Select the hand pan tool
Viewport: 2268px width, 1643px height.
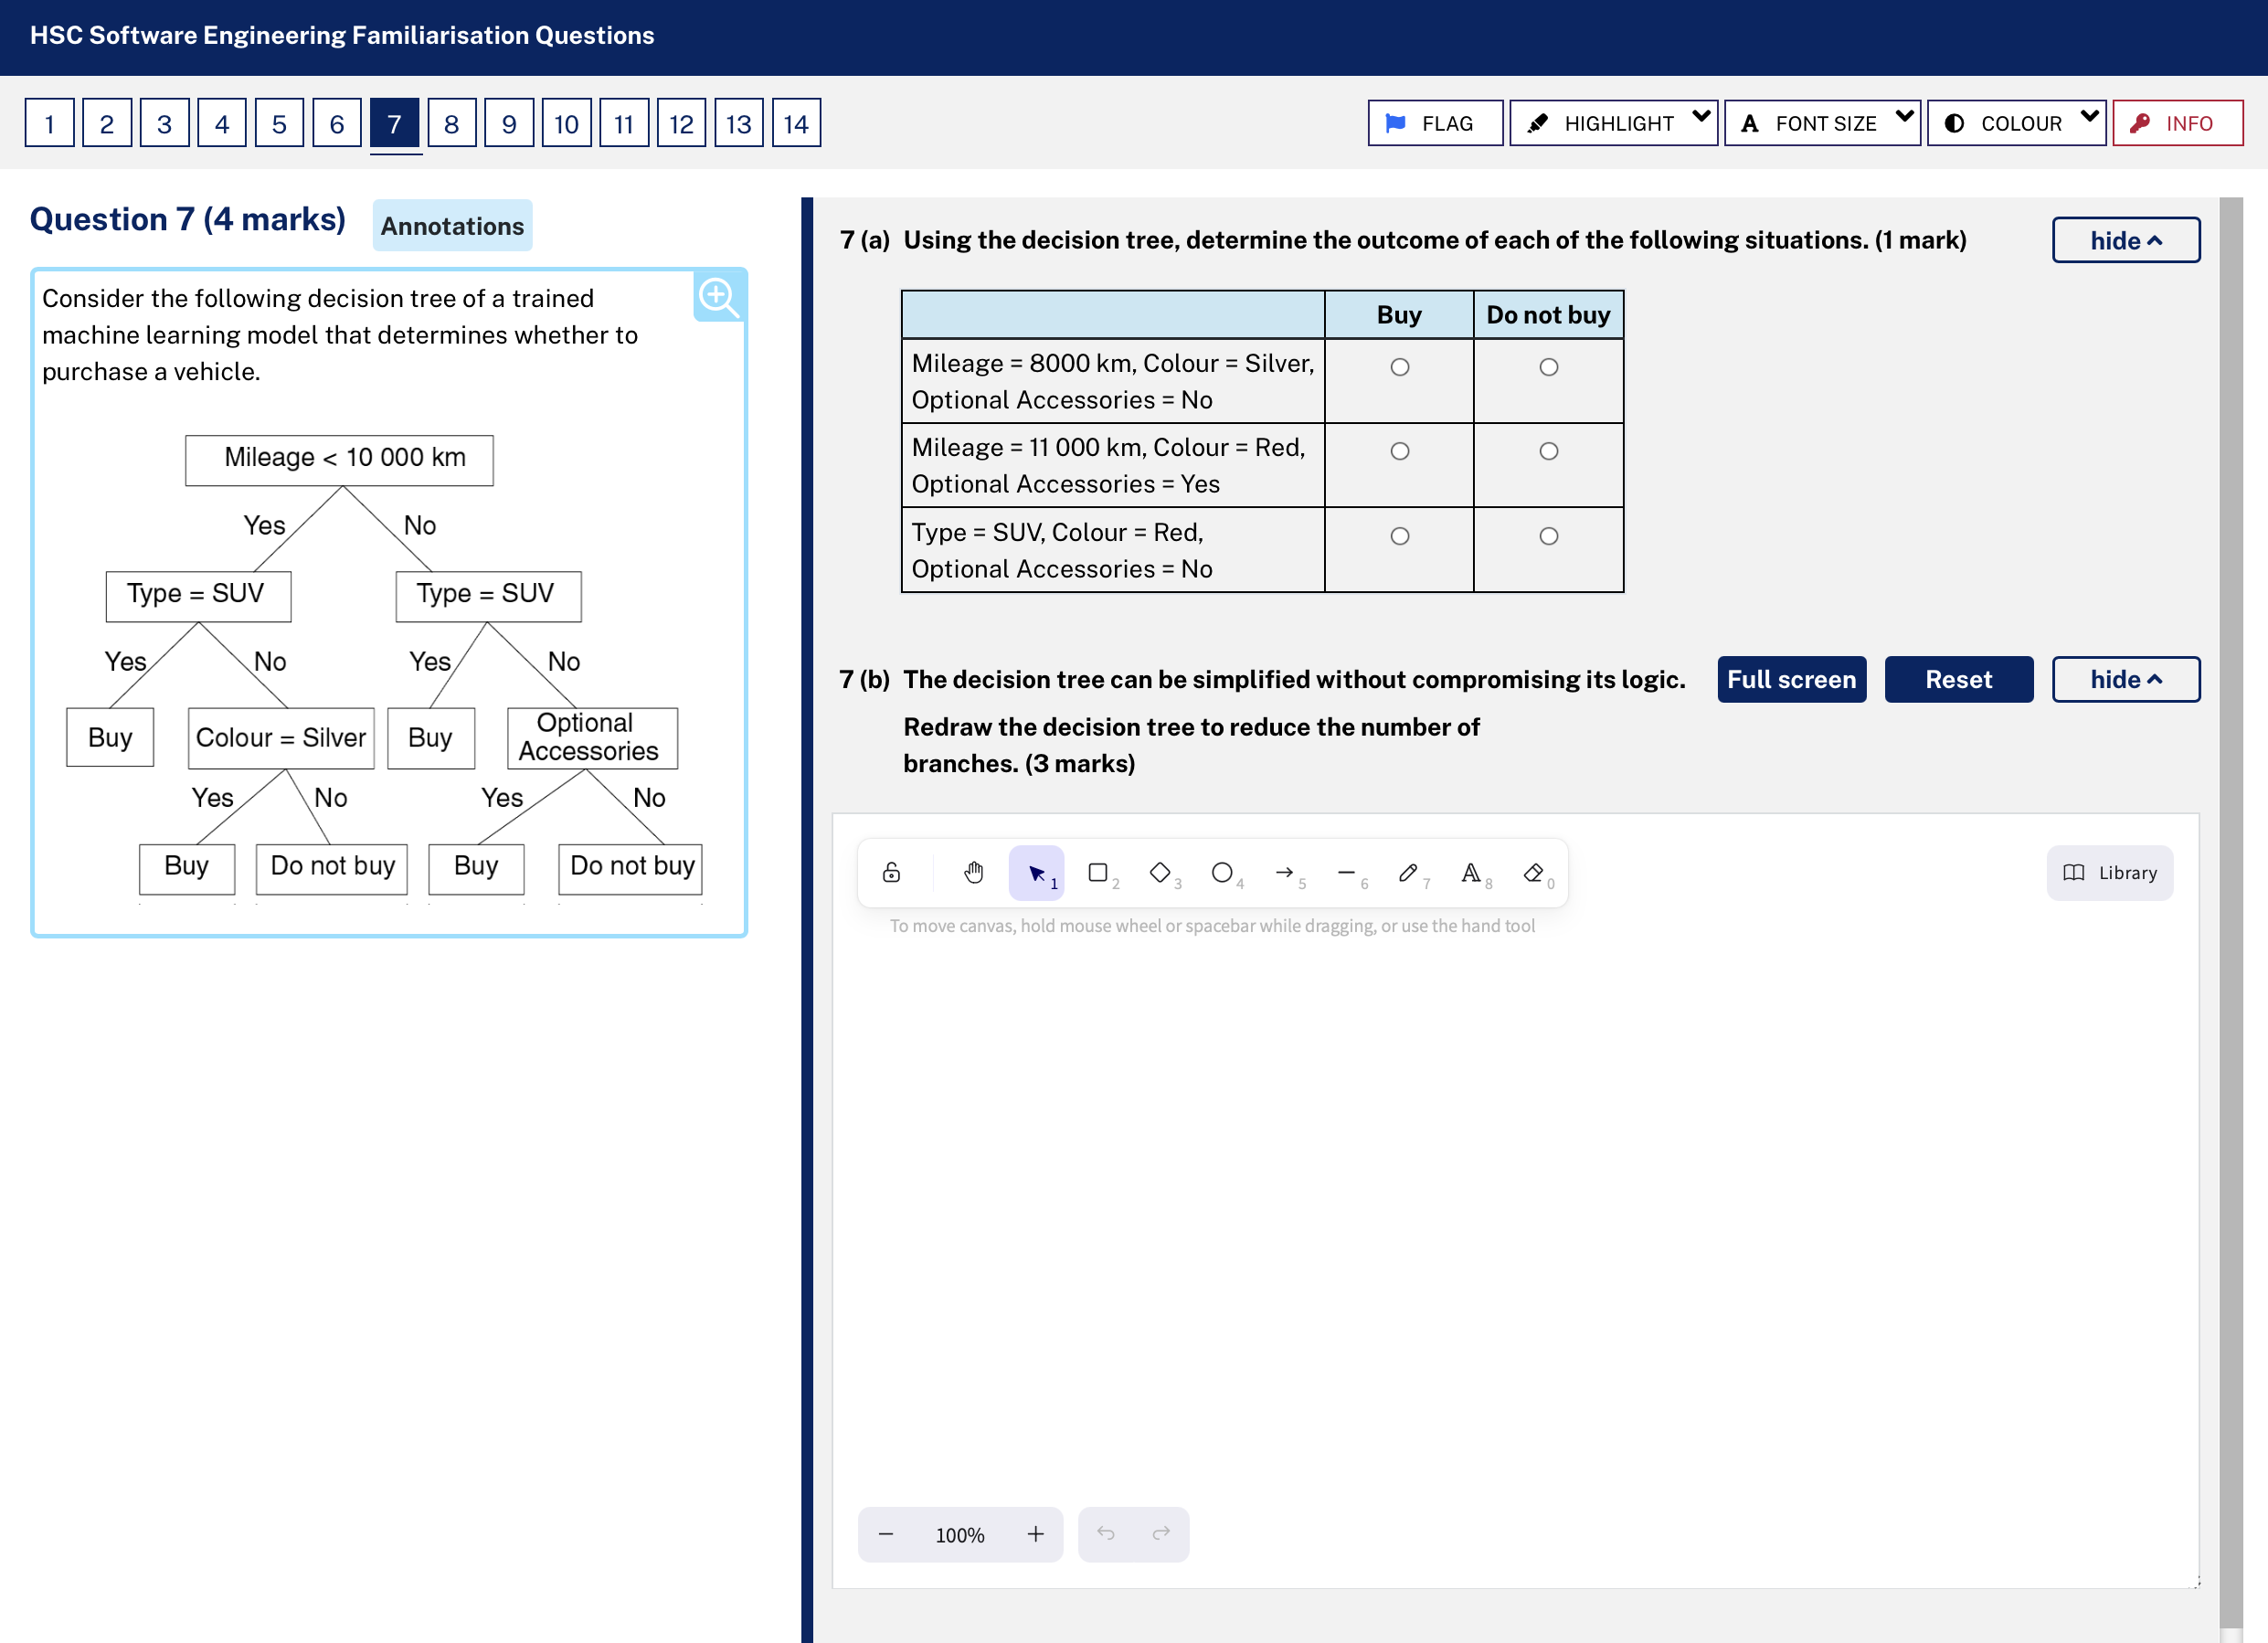[973, 873]
